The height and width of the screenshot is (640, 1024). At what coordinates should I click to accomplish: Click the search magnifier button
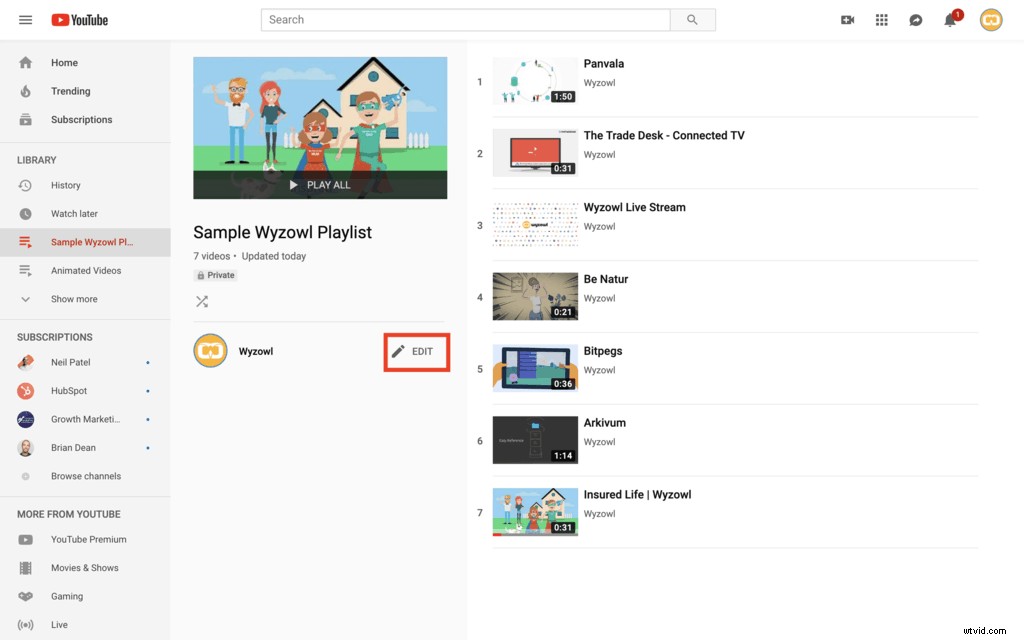coord(692,19)
